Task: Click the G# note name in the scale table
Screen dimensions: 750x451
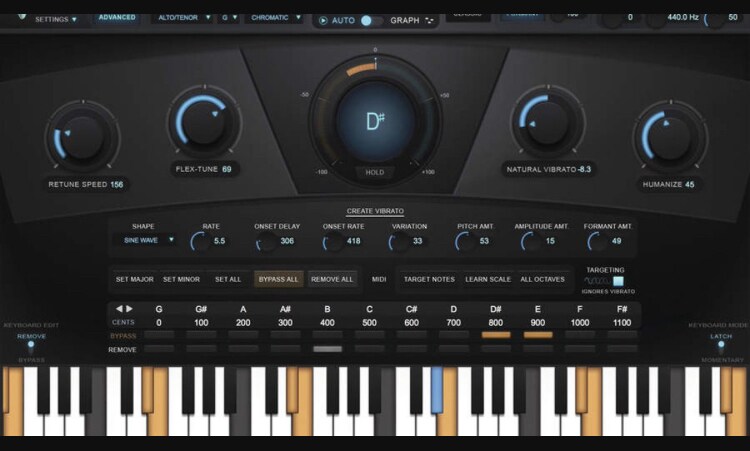Action: pyautogui.click(x=201, y=309)
